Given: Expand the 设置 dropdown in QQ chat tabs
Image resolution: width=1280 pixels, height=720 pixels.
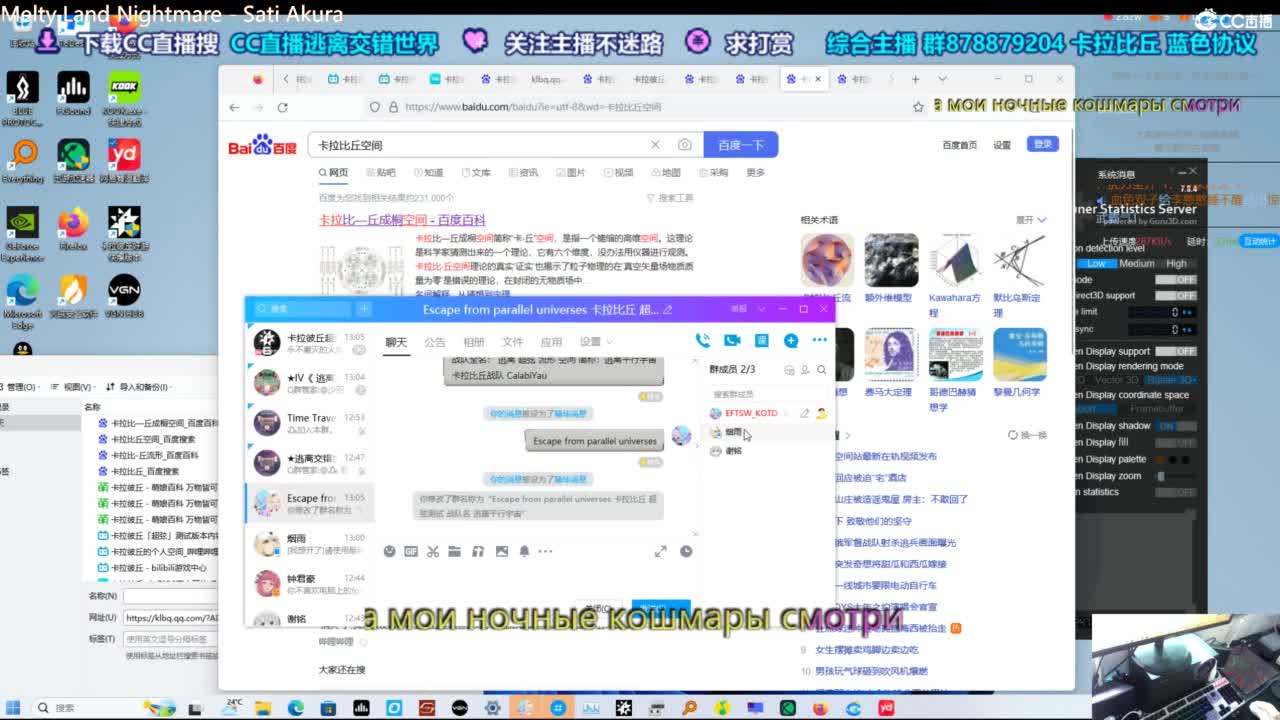Looking at the screenshot, I should 596,342.
